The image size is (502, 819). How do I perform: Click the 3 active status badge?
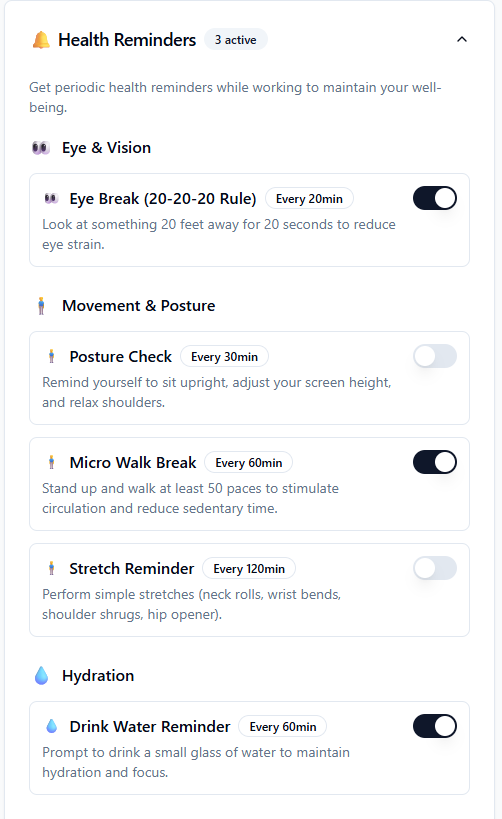[236, 40]
